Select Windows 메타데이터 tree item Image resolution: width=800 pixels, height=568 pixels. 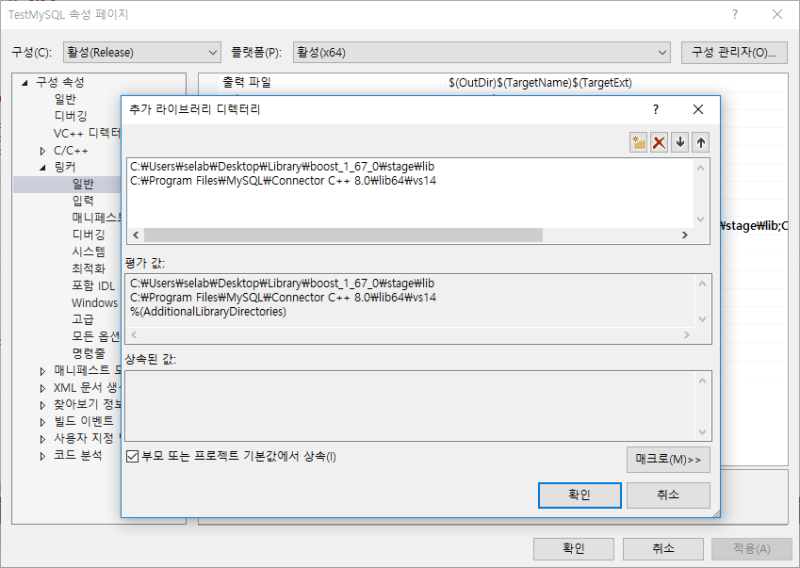95,303
